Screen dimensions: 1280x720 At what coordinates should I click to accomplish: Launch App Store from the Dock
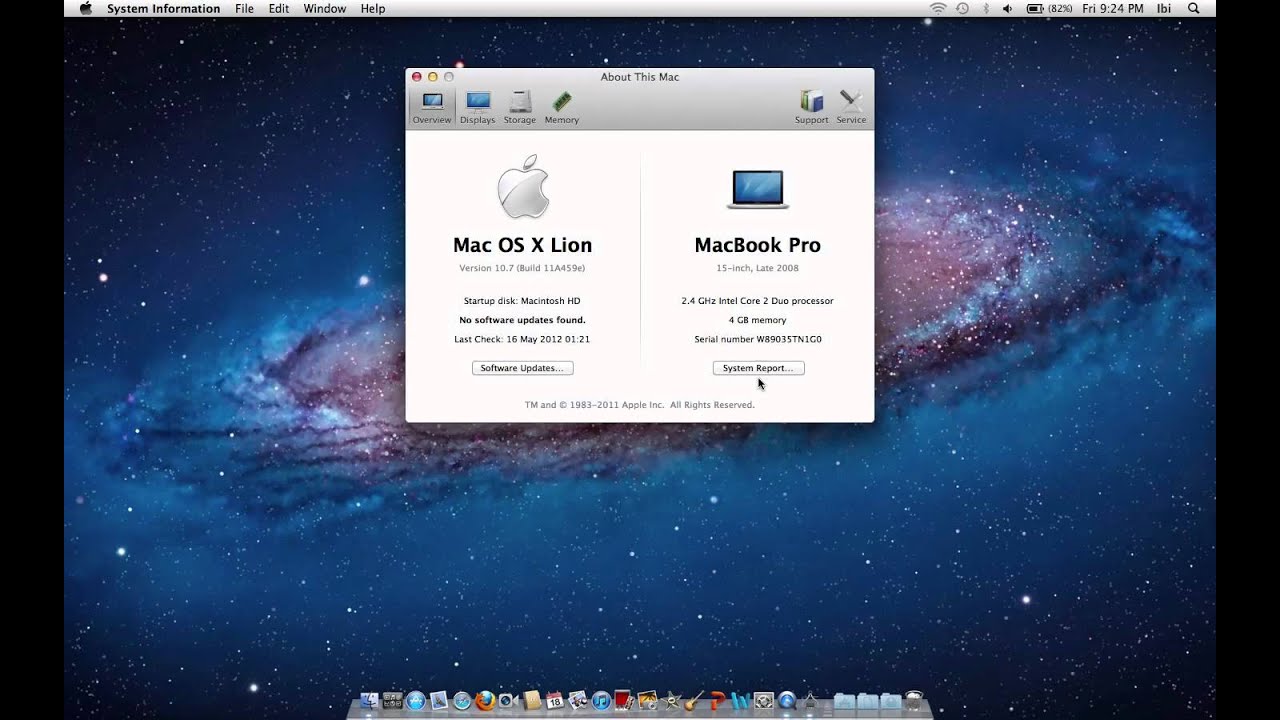coord(416,701)
